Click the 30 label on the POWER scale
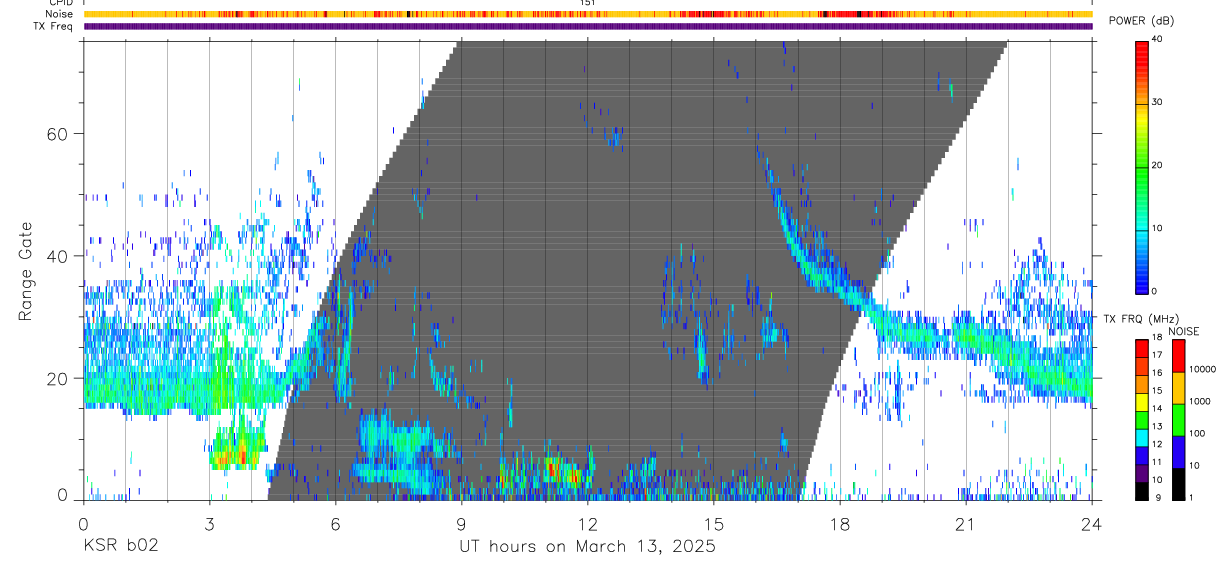Viewport: 1228px width, 567px height. 1158,103
